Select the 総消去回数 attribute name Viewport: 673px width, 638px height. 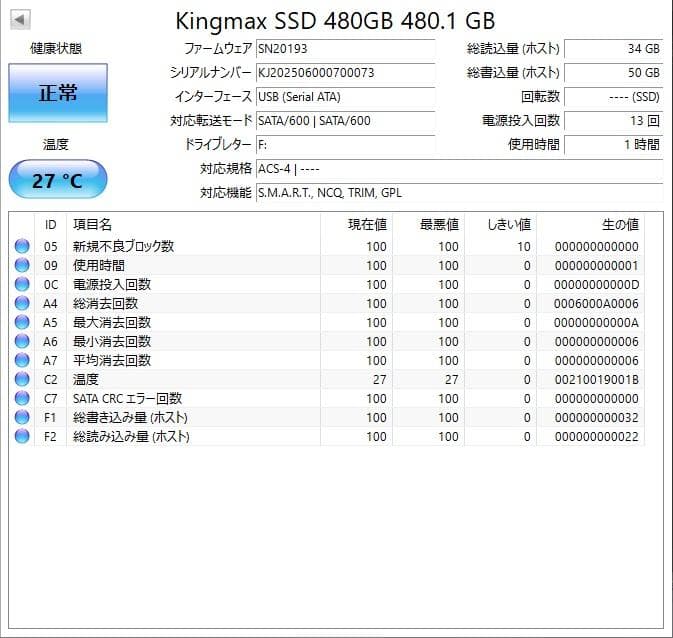point(106,304)
